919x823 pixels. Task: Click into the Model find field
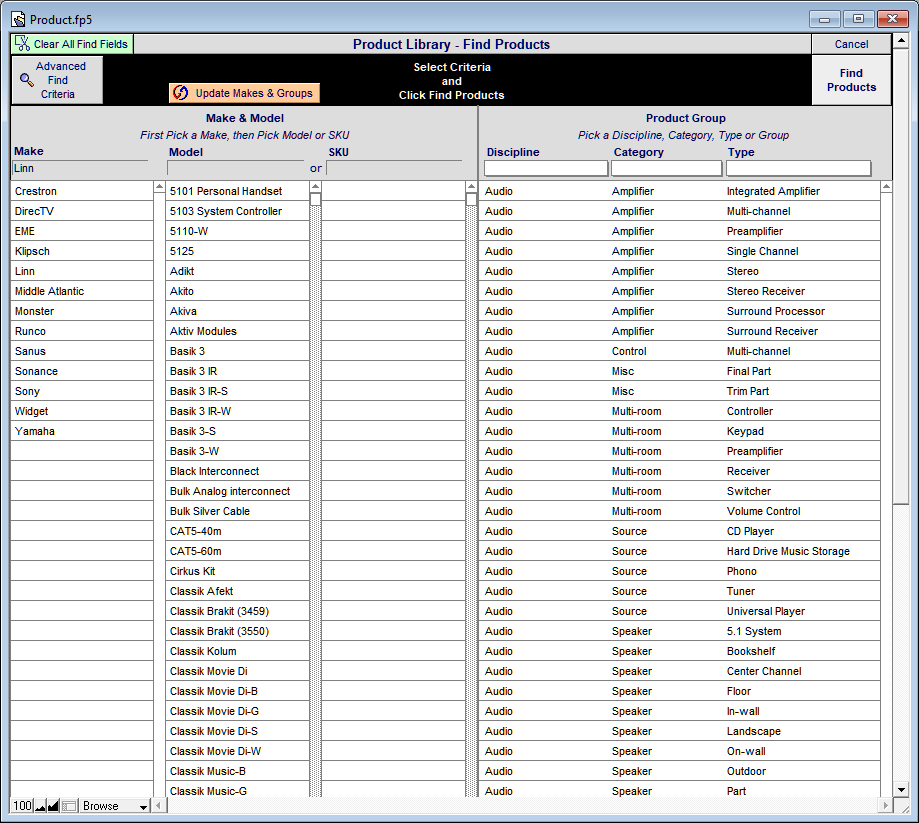236,169
